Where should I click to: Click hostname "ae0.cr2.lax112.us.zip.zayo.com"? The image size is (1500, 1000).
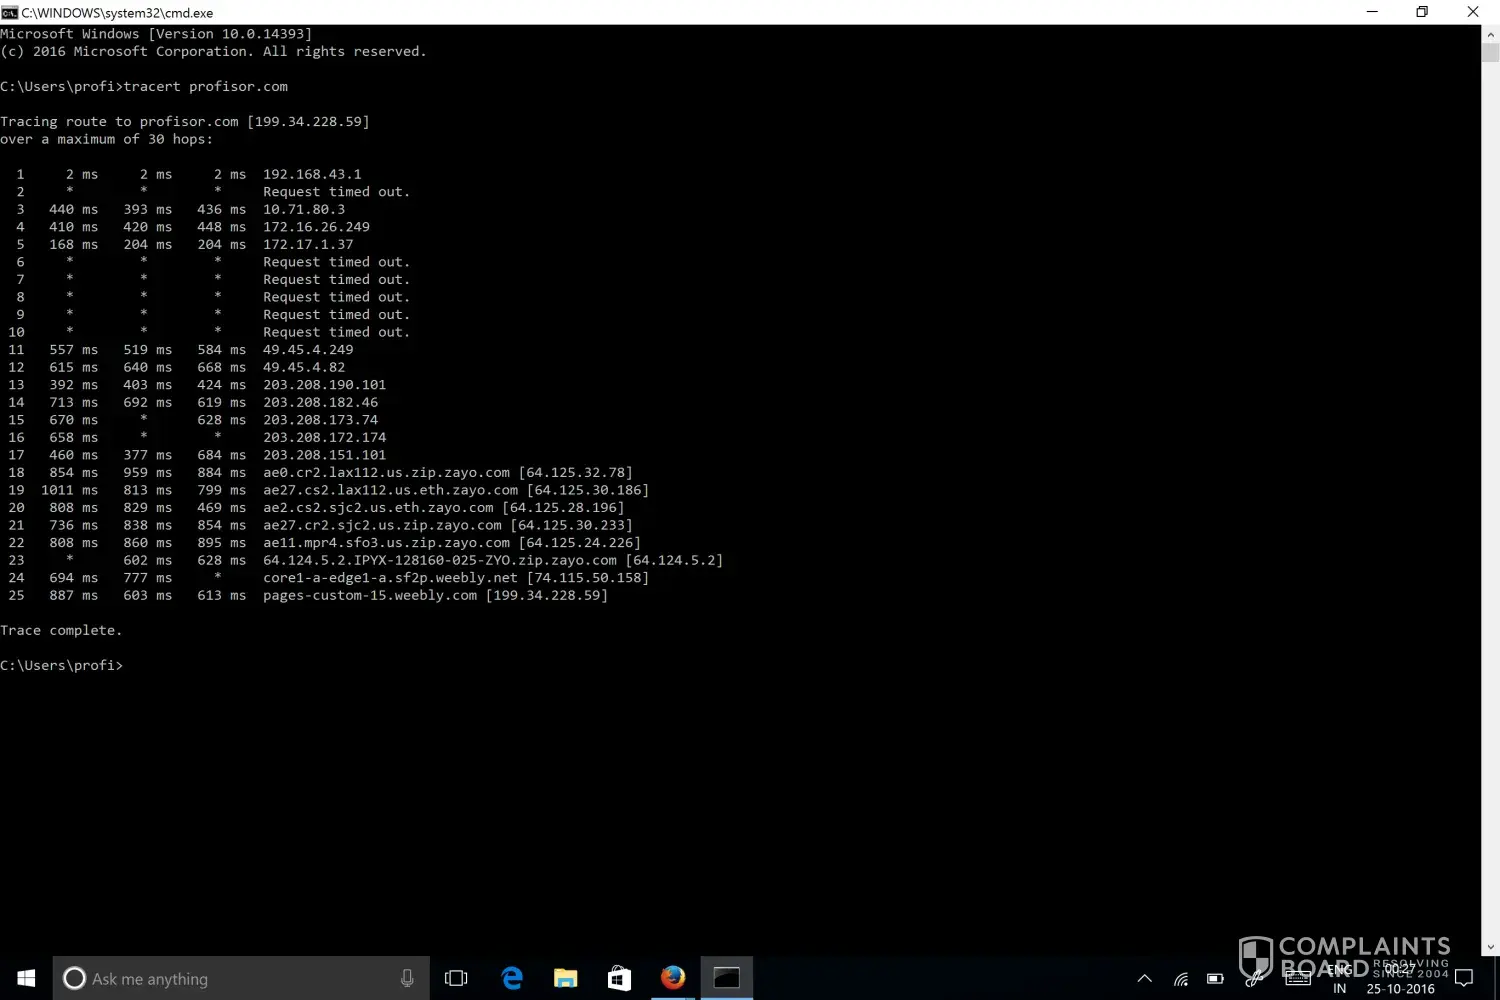click(x=386, y=473)
